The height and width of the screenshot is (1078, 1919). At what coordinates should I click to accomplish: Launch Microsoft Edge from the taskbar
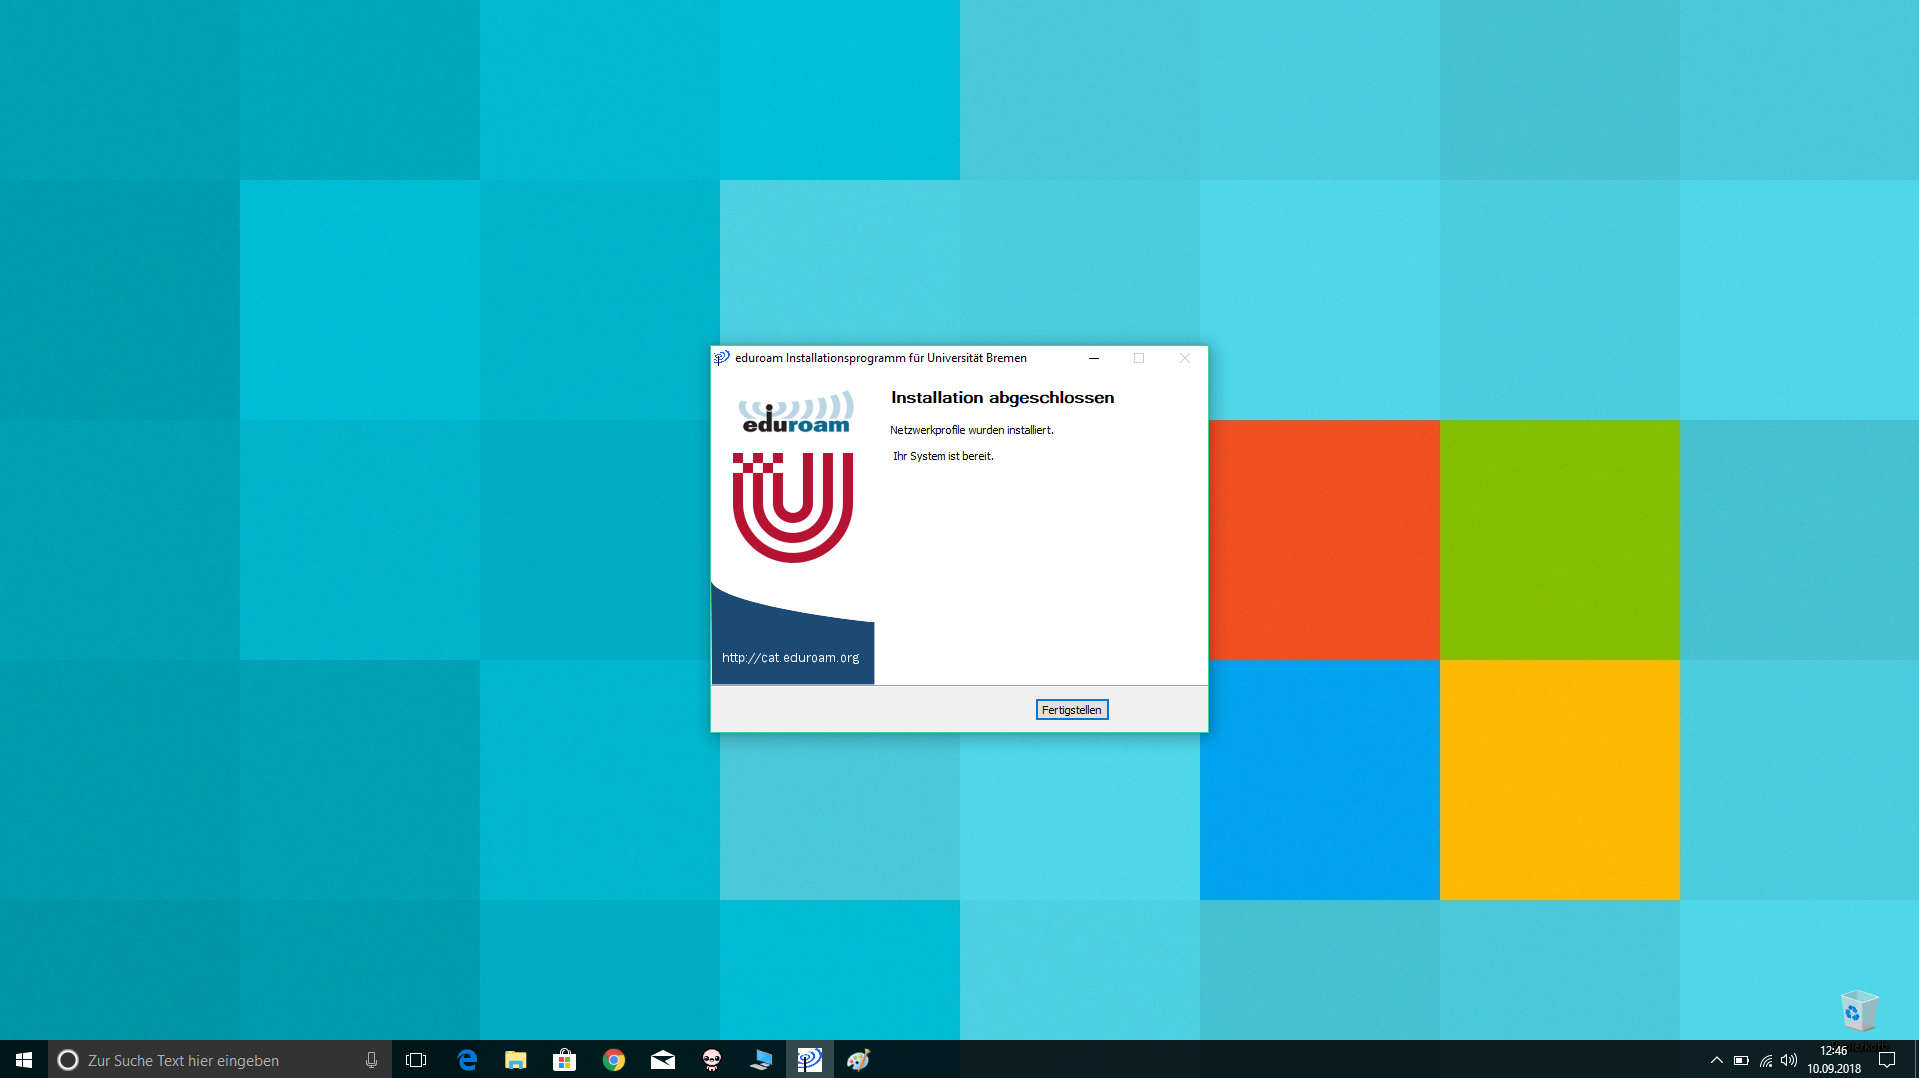coord(467,1060)
